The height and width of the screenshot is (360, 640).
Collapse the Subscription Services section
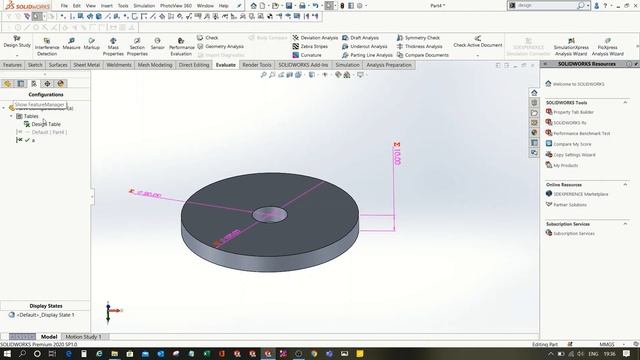click(625, 224)
